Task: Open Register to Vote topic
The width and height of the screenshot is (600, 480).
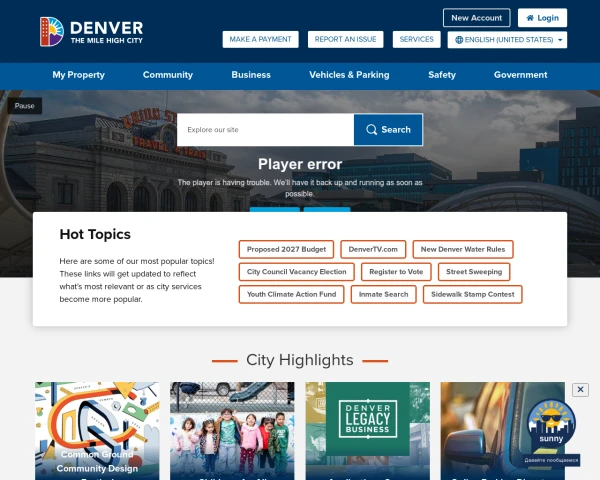Action: [x=396, y=272]
